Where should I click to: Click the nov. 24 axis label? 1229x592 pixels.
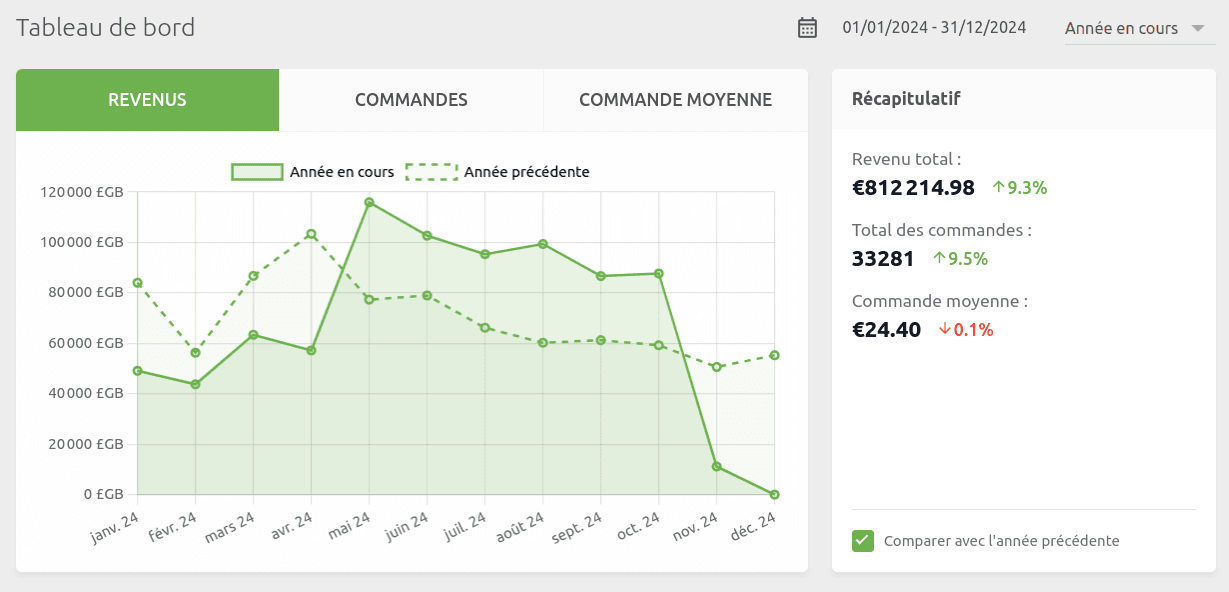click(x=693, y=527)
